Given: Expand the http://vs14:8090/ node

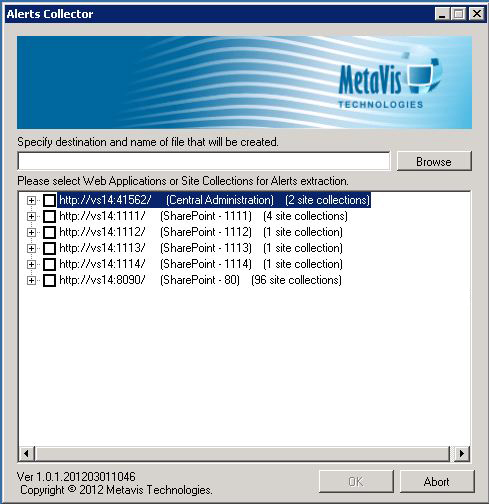Looking at the screenshot, I should (x=31, y=280).
